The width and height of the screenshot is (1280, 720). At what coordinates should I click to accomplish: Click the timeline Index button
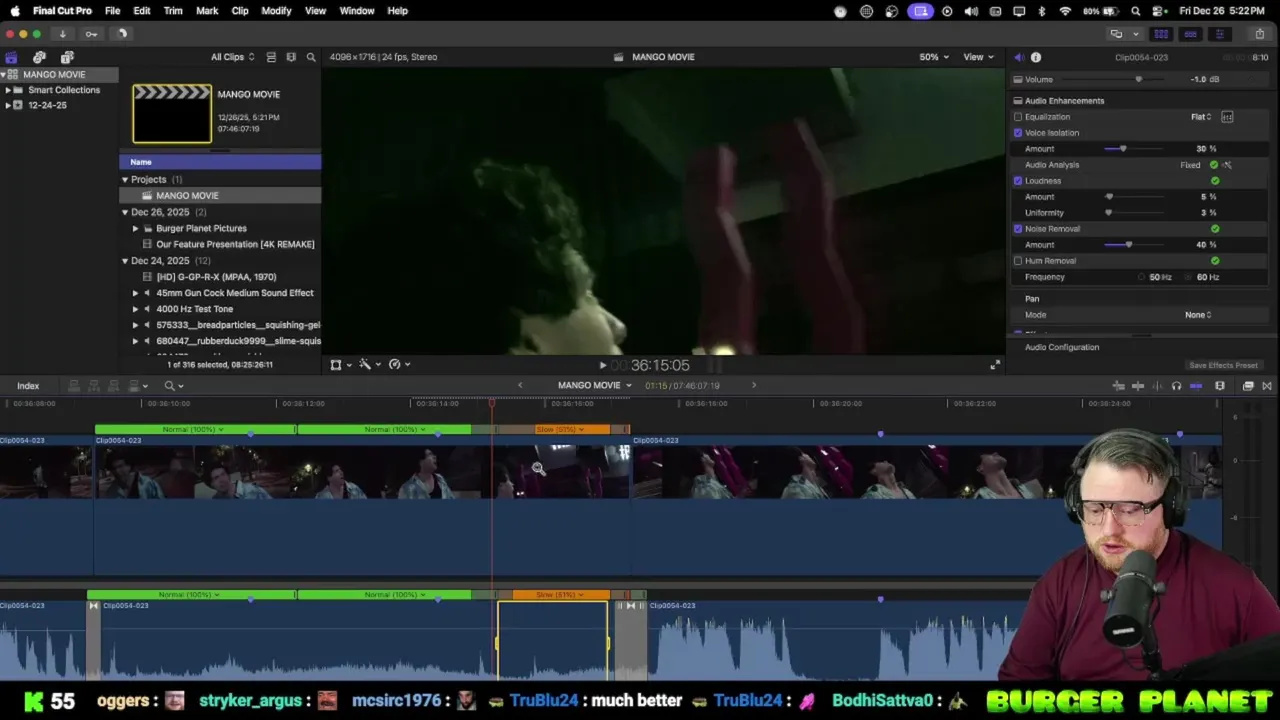click(28, 386)
